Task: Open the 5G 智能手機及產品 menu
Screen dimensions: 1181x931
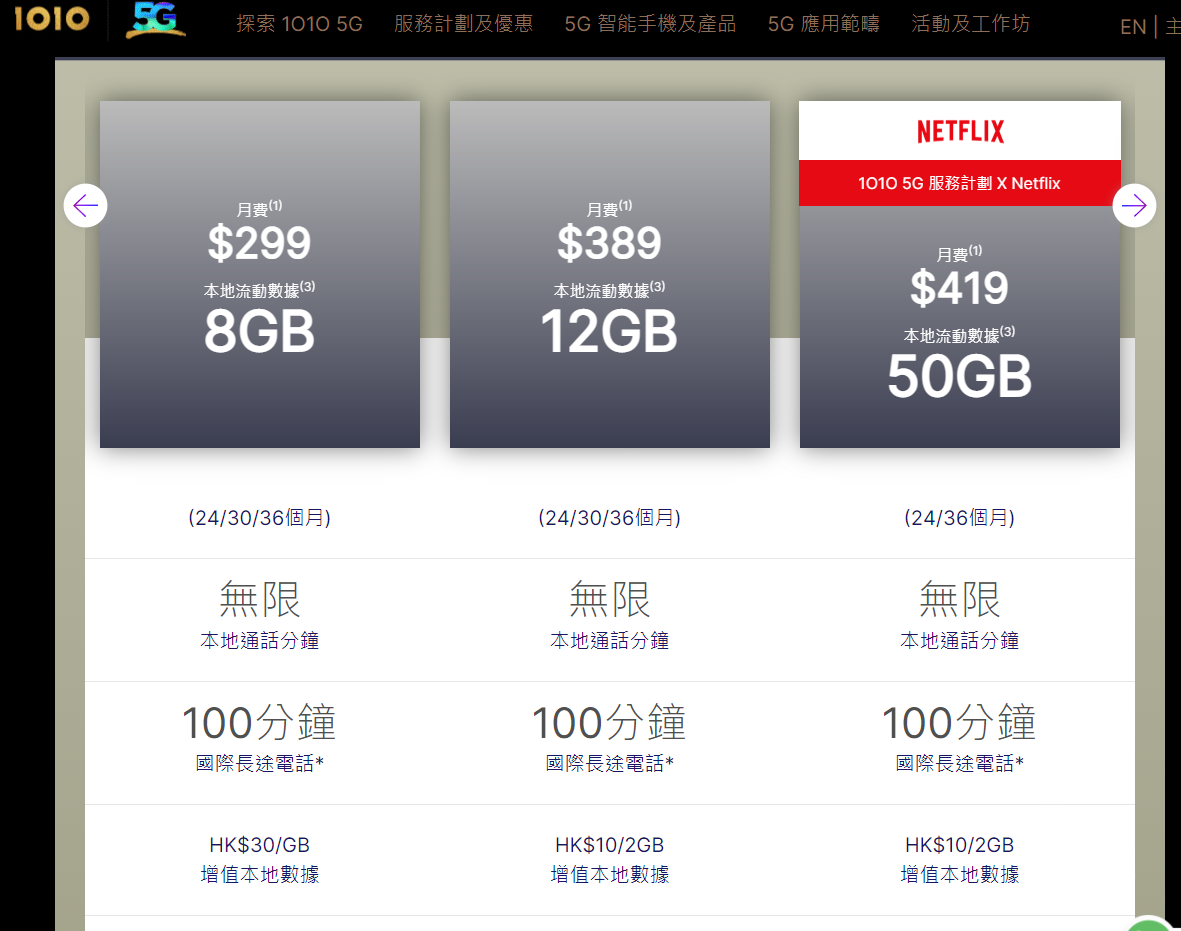Action: pos(650,24)
